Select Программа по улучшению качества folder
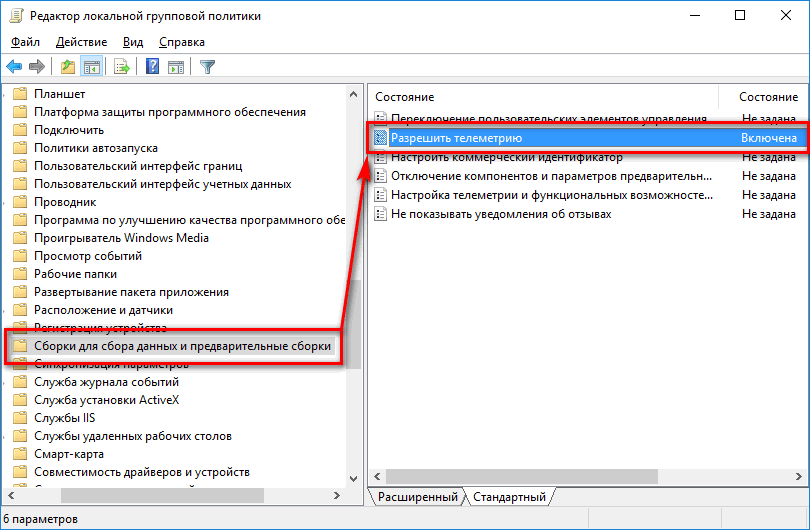The height and width of the screenshot is (530, 810). click(x=189, y=220)
